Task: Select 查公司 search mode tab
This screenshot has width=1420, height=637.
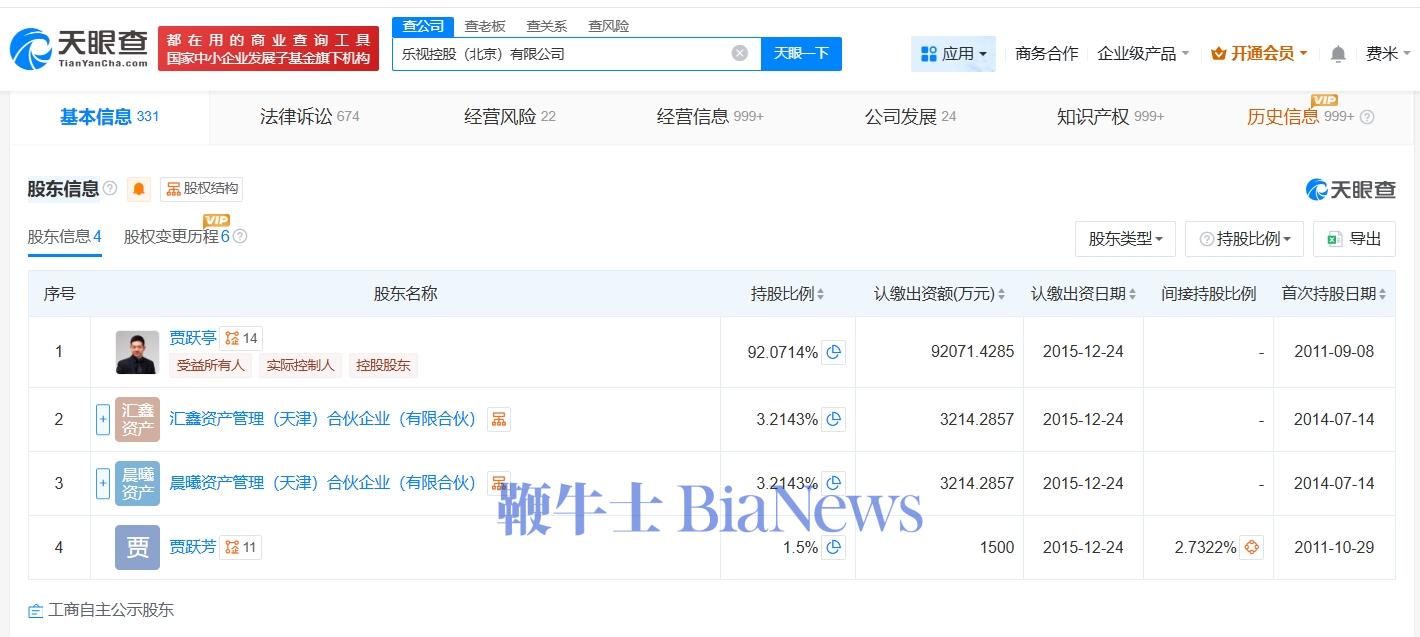Action: [423, 26]
